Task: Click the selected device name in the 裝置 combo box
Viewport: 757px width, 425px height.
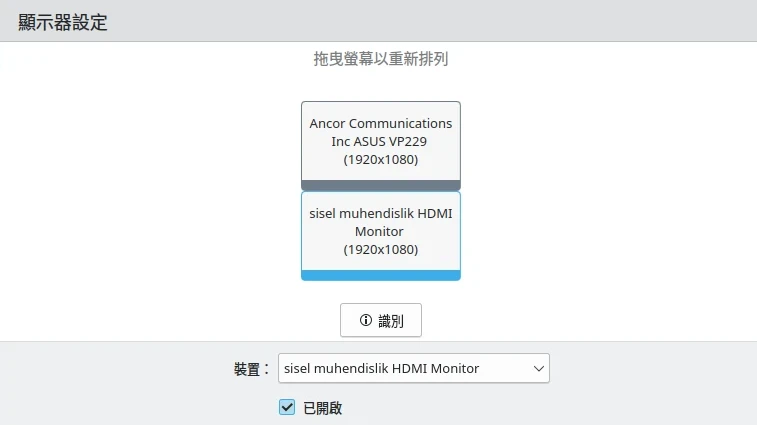Action: tap(382, 368)
